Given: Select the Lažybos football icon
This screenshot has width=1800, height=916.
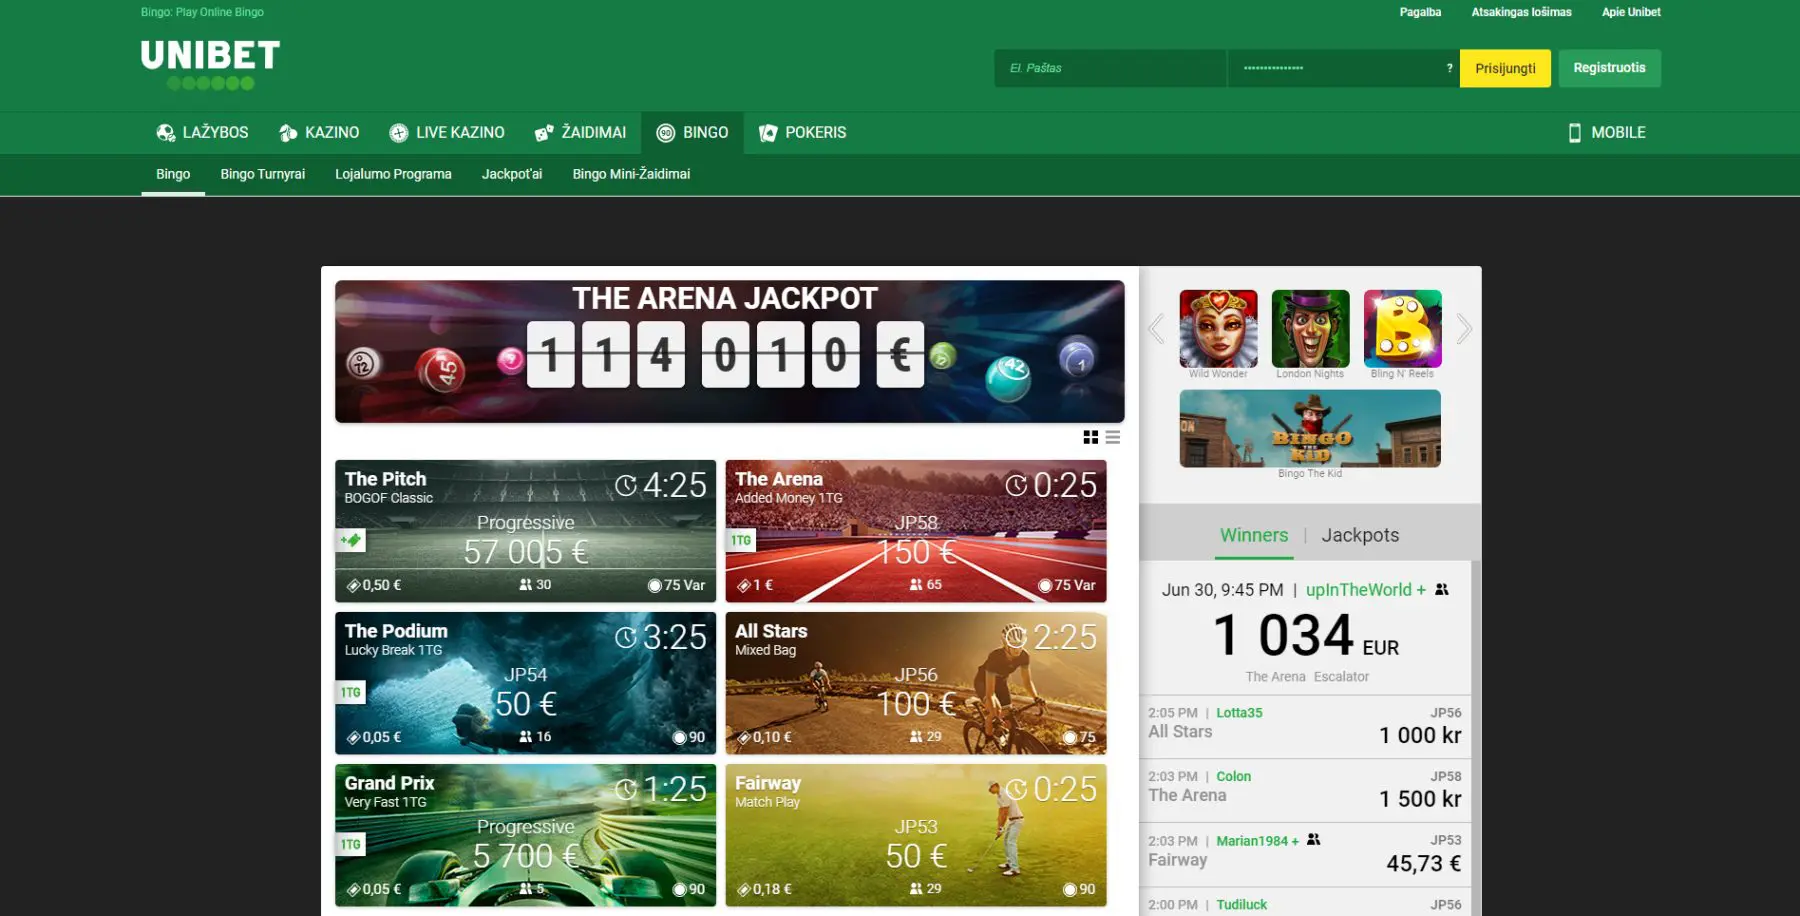Looking at the screenshot, I should pos(168,132).
